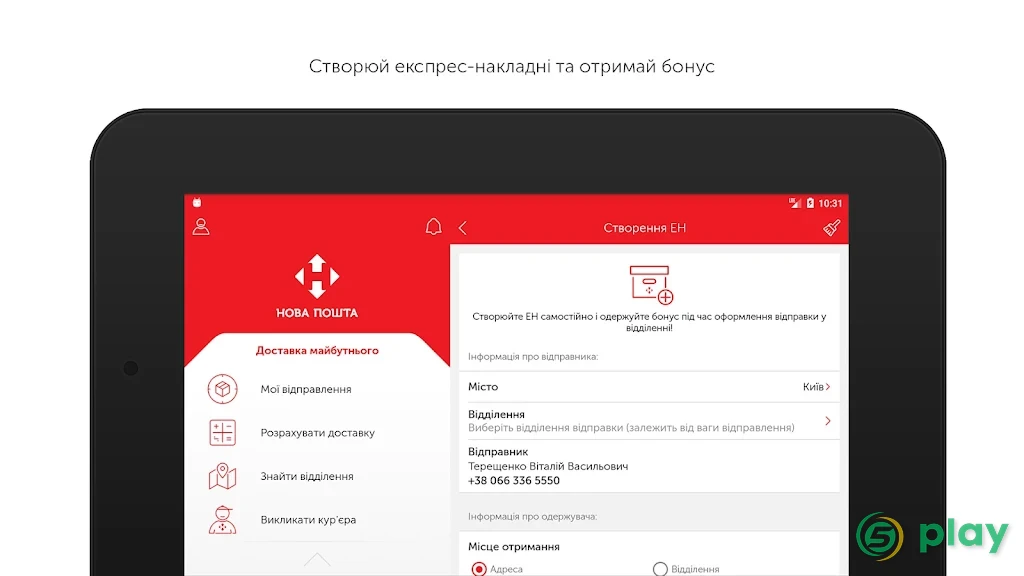Select the Адреса radio button
Viewport: 1024px width, 576px height.
(479, 569)
